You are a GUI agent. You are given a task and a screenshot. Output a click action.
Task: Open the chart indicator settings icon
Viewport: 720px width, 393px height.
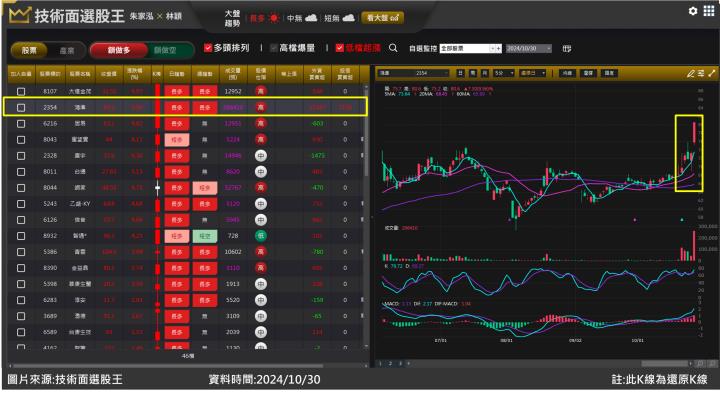[701, 73]
